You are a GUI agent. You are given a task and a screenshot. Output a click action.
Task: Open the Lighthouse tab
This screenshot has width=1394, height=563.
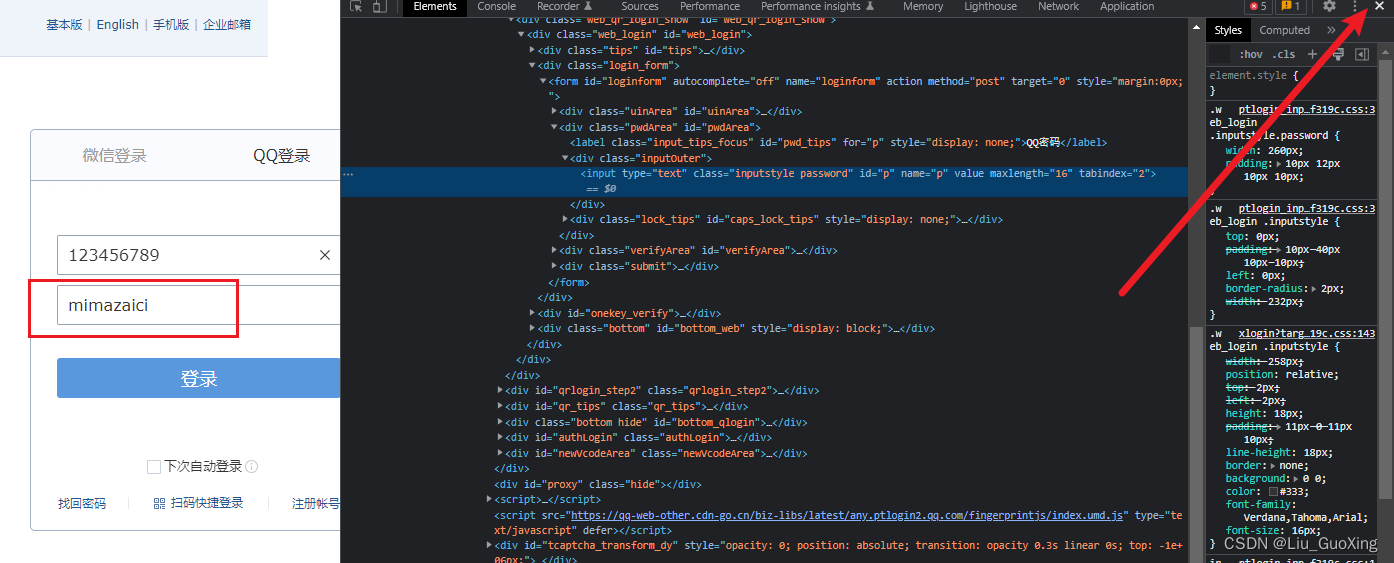point(989,6)
